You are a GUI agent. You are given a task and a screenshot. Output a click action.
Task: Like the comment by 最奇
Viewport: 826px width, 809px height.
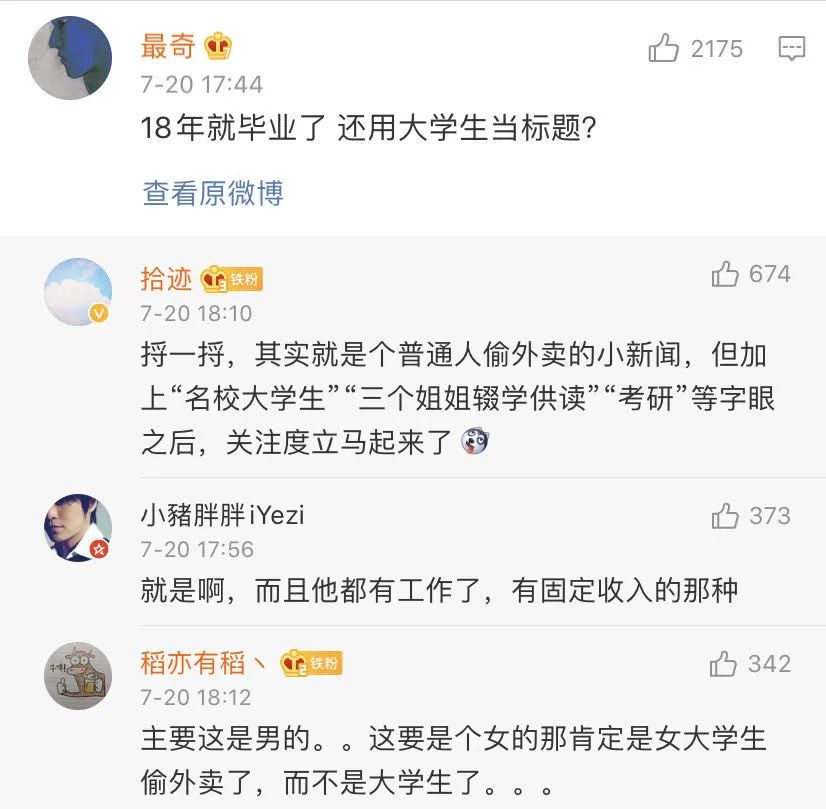664,48
